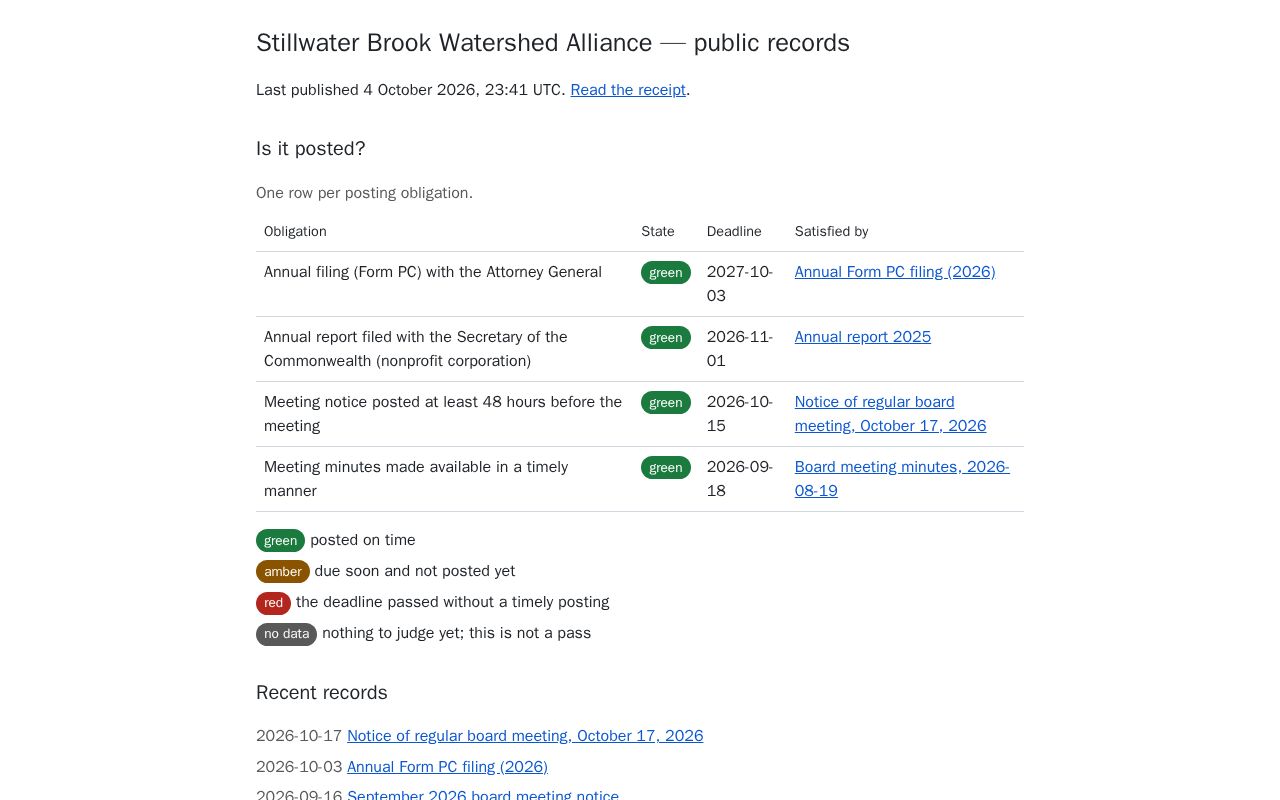Click the "One row per posting obligation." caption
Screen dimensions: 1280x800
pos(364,193)
